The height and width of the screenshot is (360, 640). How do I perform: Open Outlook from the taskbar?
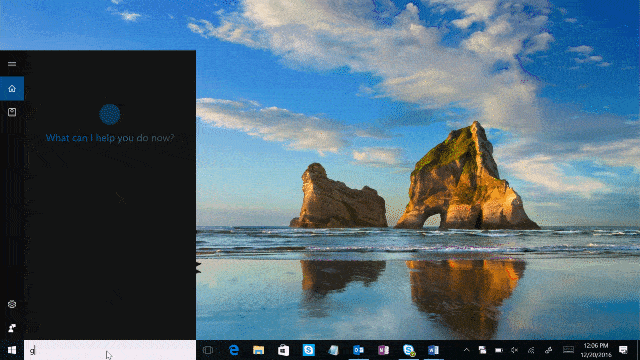[358, 350]
